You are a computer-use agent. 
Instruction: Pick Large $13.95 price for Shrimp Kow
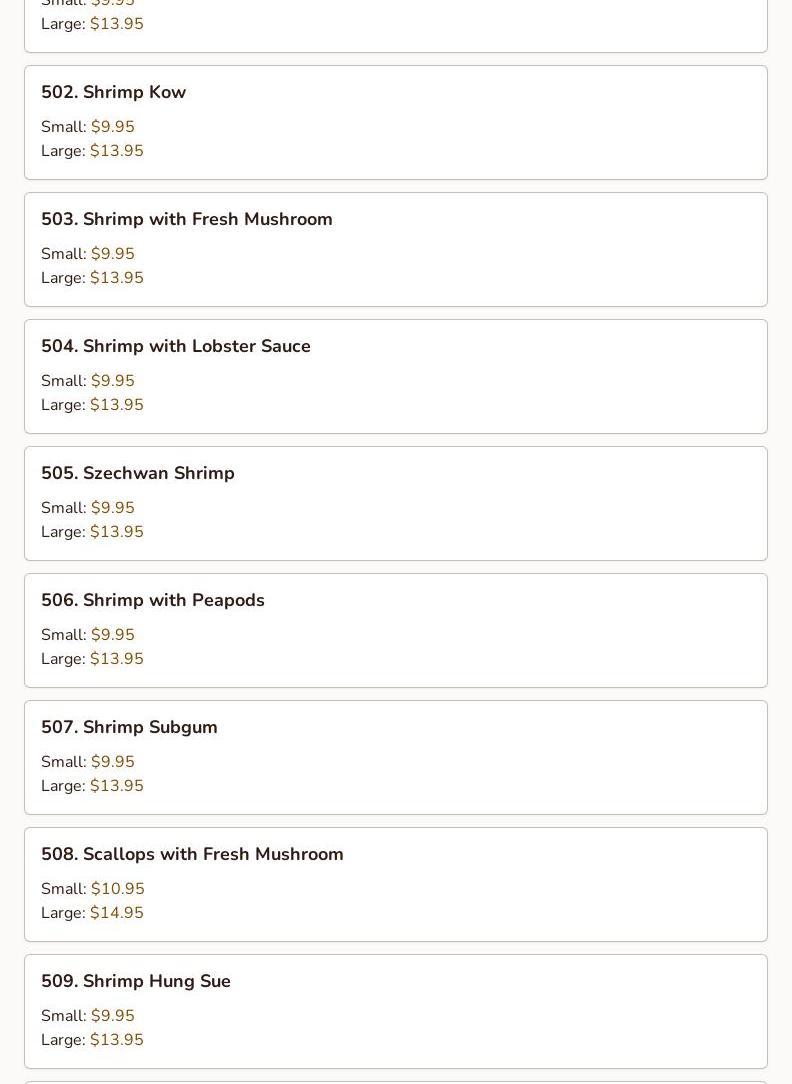[116, 151]
